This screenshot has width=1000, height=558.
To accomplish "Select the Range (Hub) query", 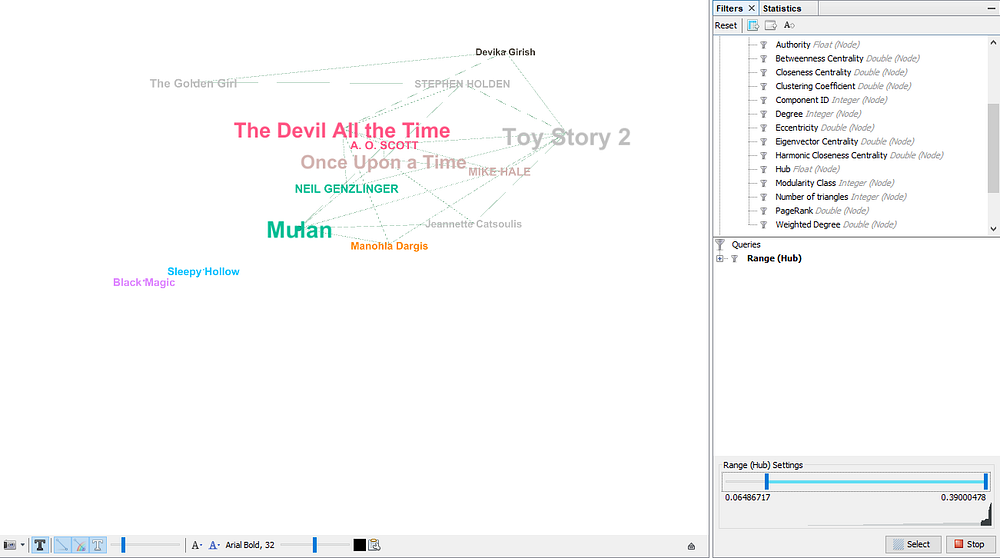I will (774, 258).
